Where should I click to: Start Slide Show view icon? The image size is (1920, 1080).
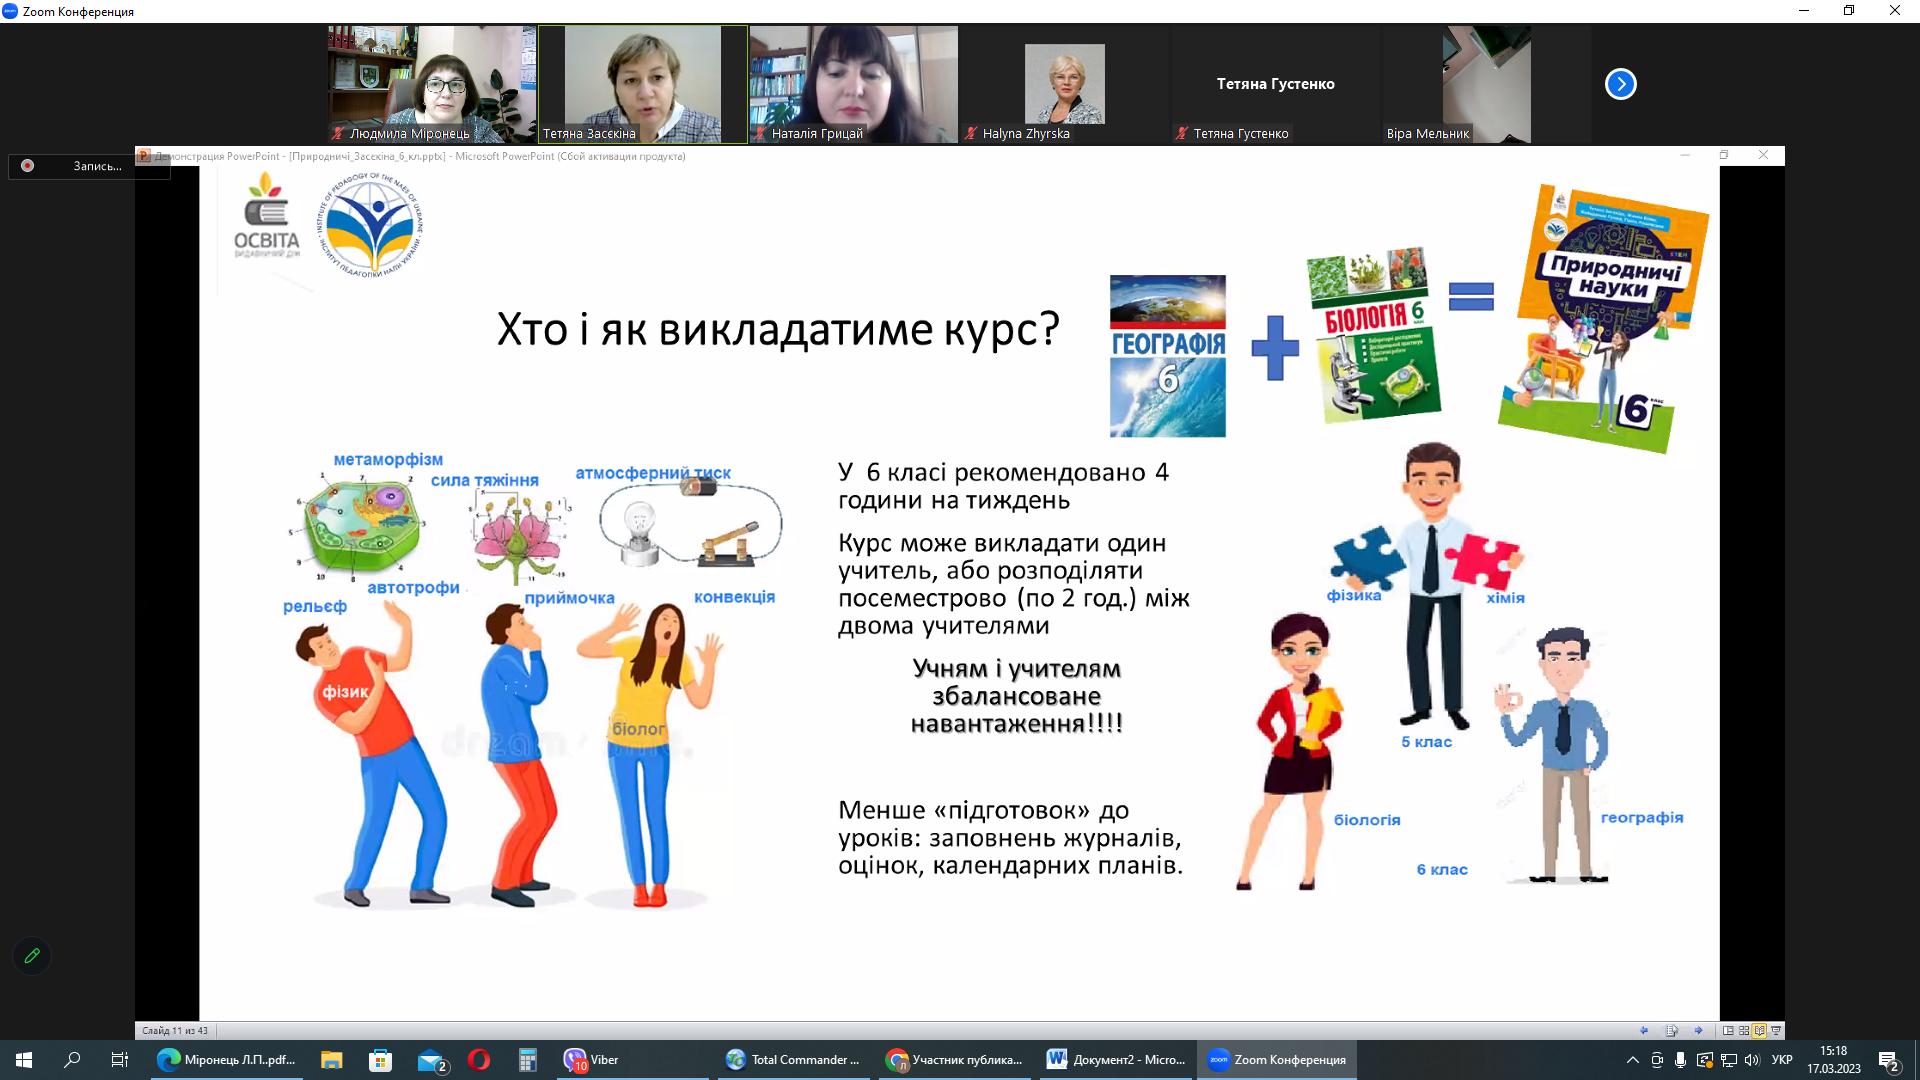[x=1776, y=1030]
